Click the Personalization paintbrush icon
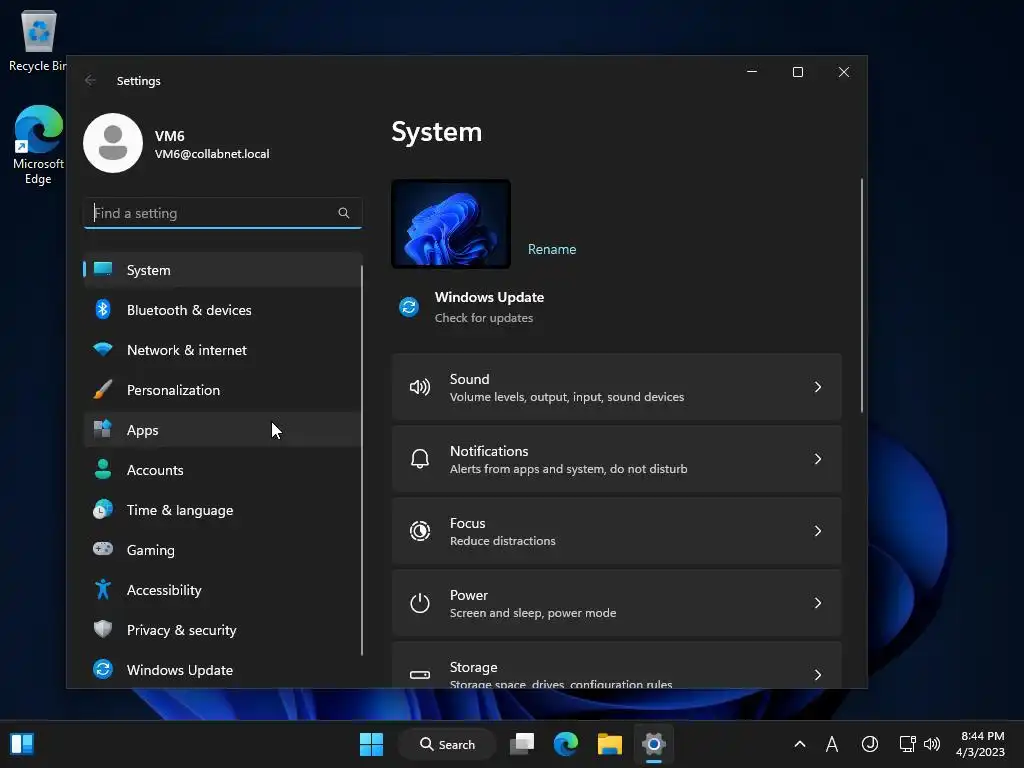 coord(103,389)
